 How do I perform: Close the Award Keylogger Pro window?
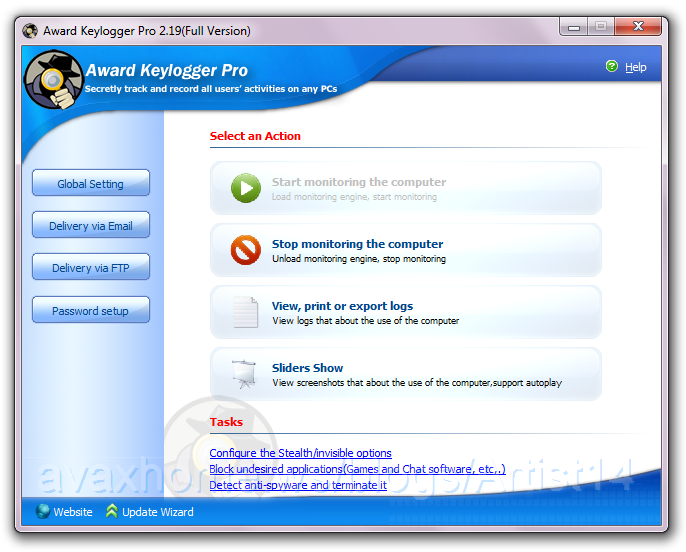(x=638, y=26)
